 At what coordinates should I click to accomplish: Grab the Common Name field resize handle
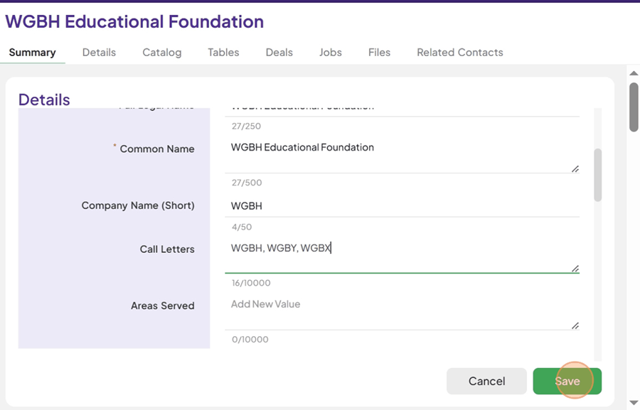[x=575, y=168]
